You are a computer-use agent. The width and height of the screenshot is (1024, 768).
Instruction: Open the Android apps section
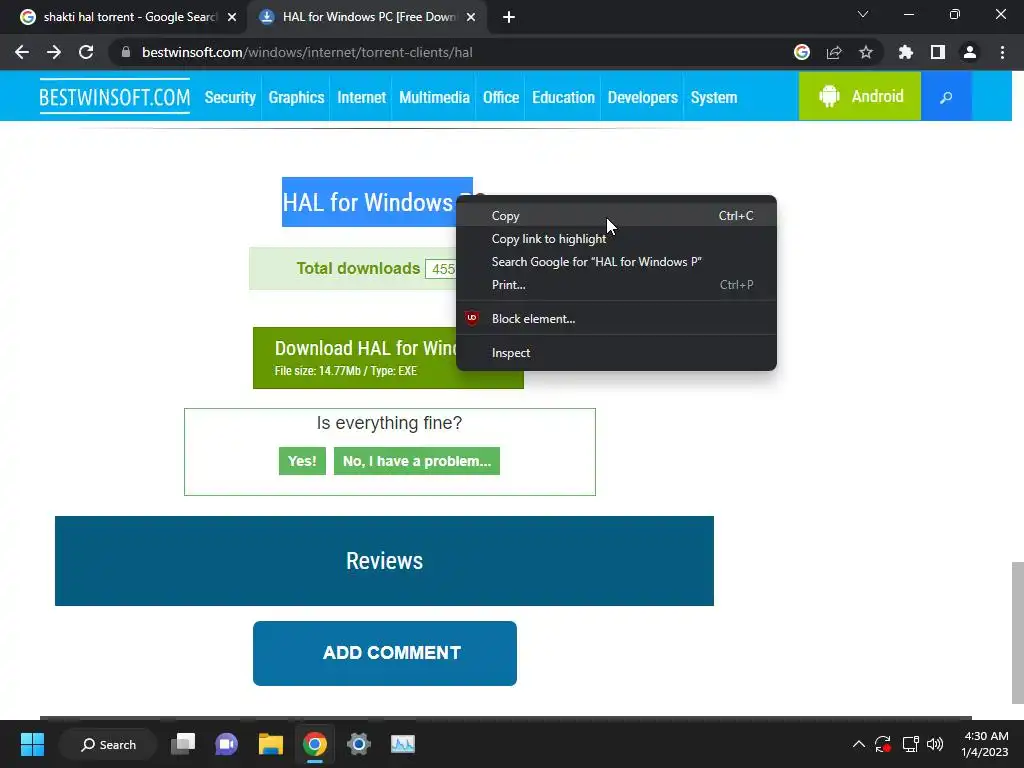859,96
